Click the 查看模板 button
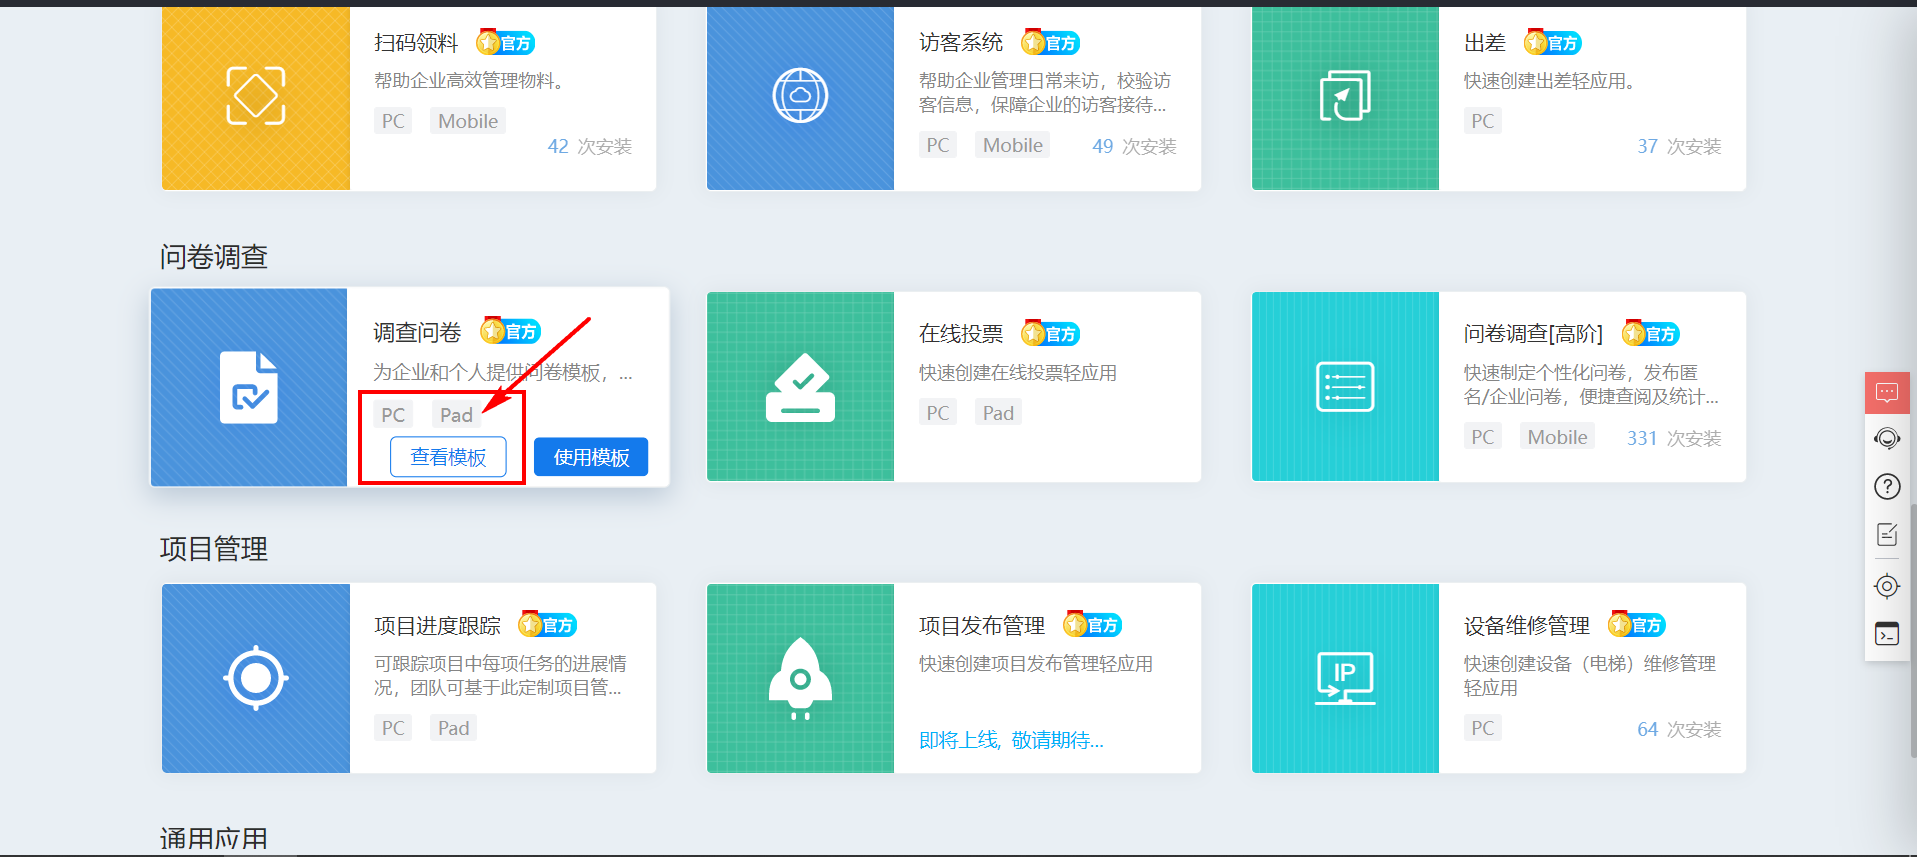 (448, 457)
